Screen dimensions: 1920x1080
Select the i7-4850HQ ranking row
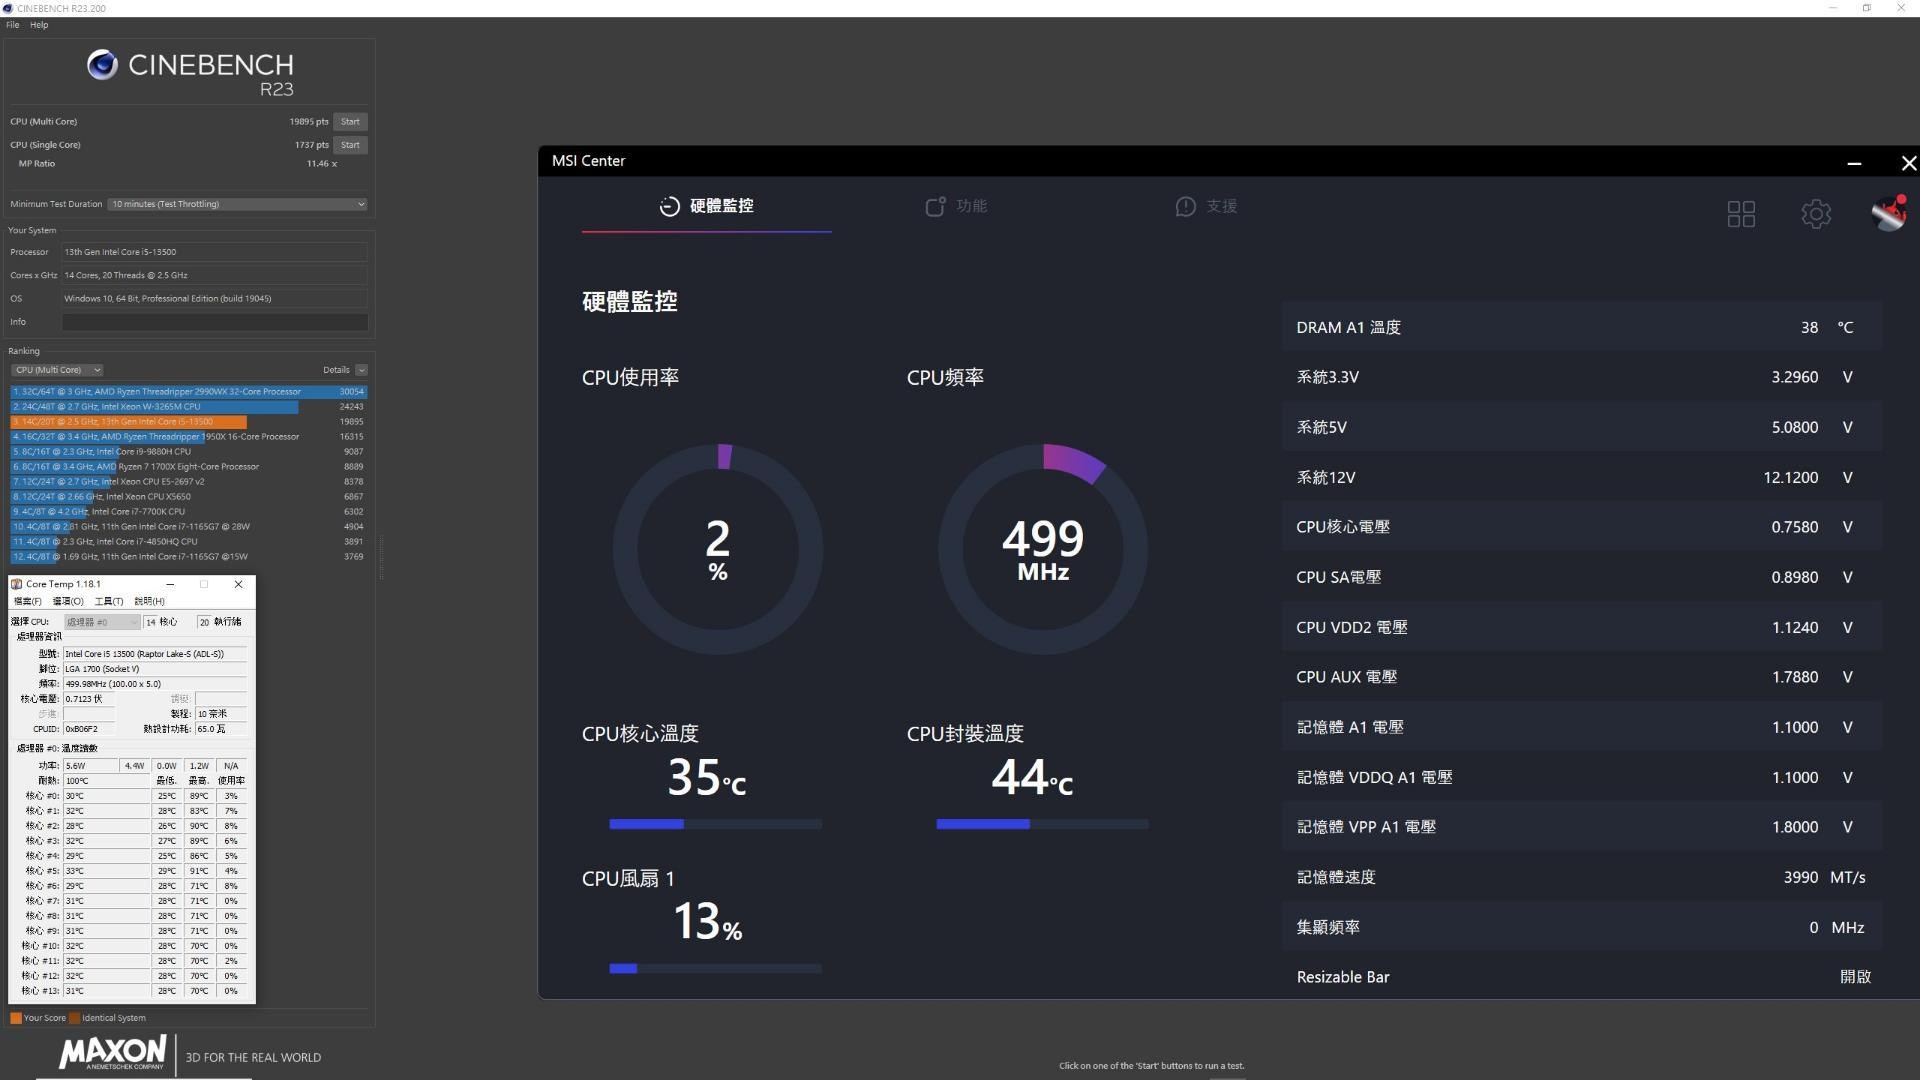tap(189, 542)
